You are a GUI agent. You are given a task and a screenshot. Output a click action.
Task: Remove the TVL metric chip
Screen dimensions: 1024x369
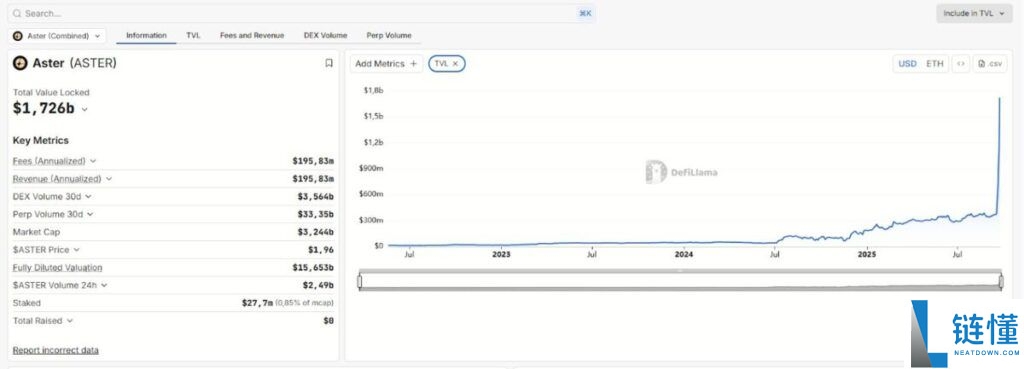[455, 63]
